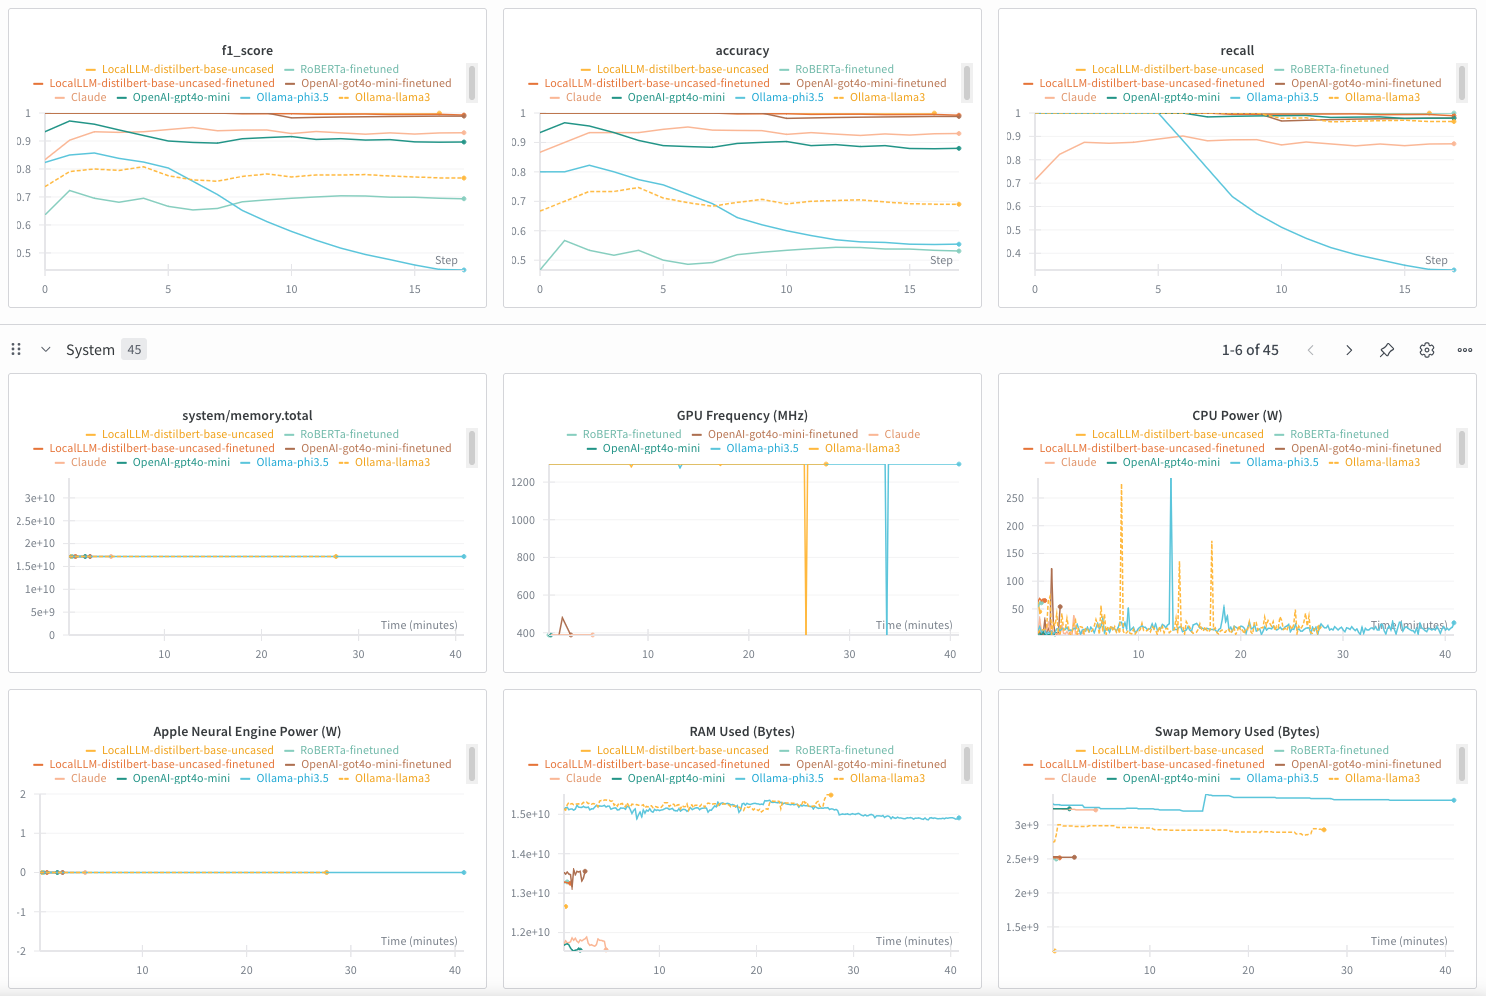Pin the System panel section

pos(1387,350)
